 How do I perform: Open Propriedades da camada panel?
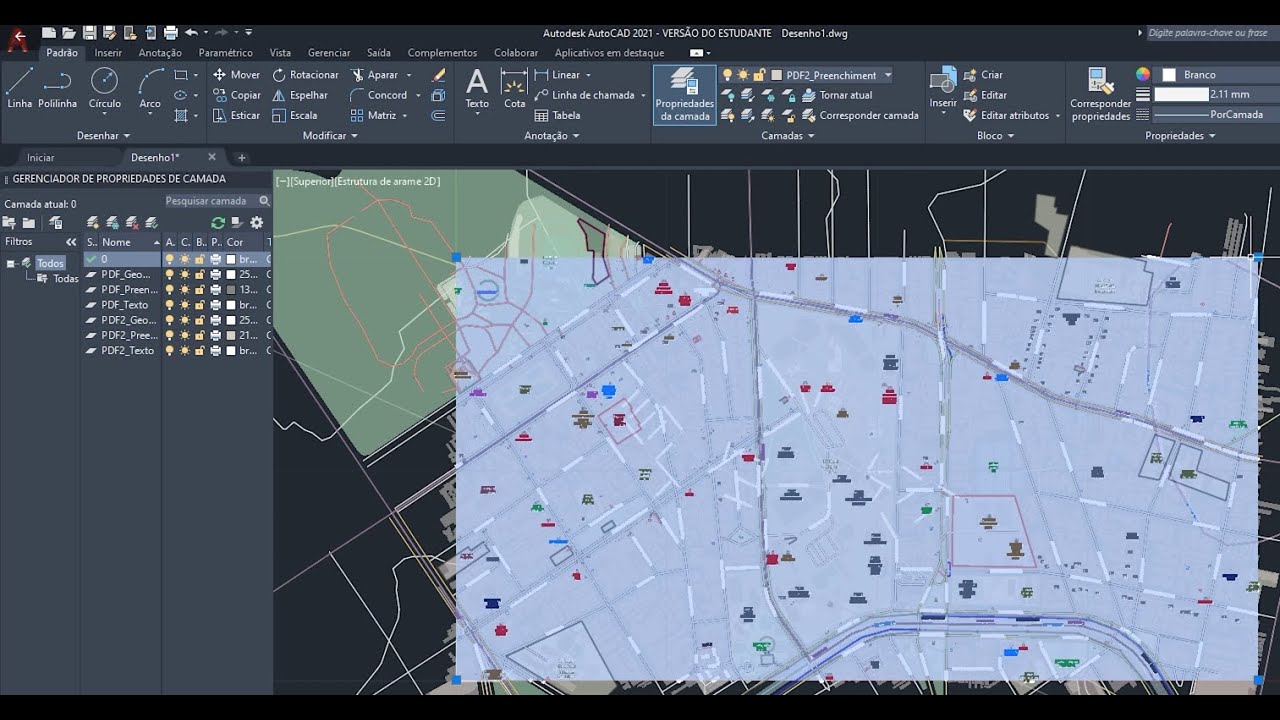685,95
